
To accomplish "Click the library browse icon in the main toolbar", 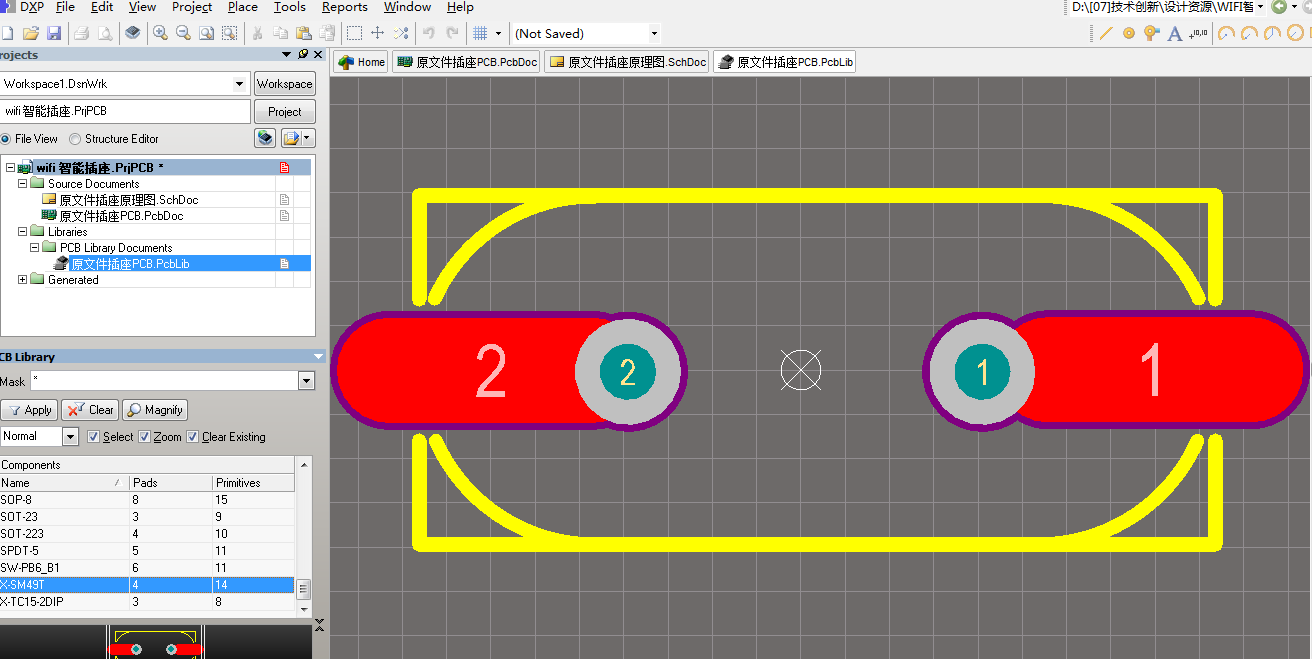I will point(133,33).
